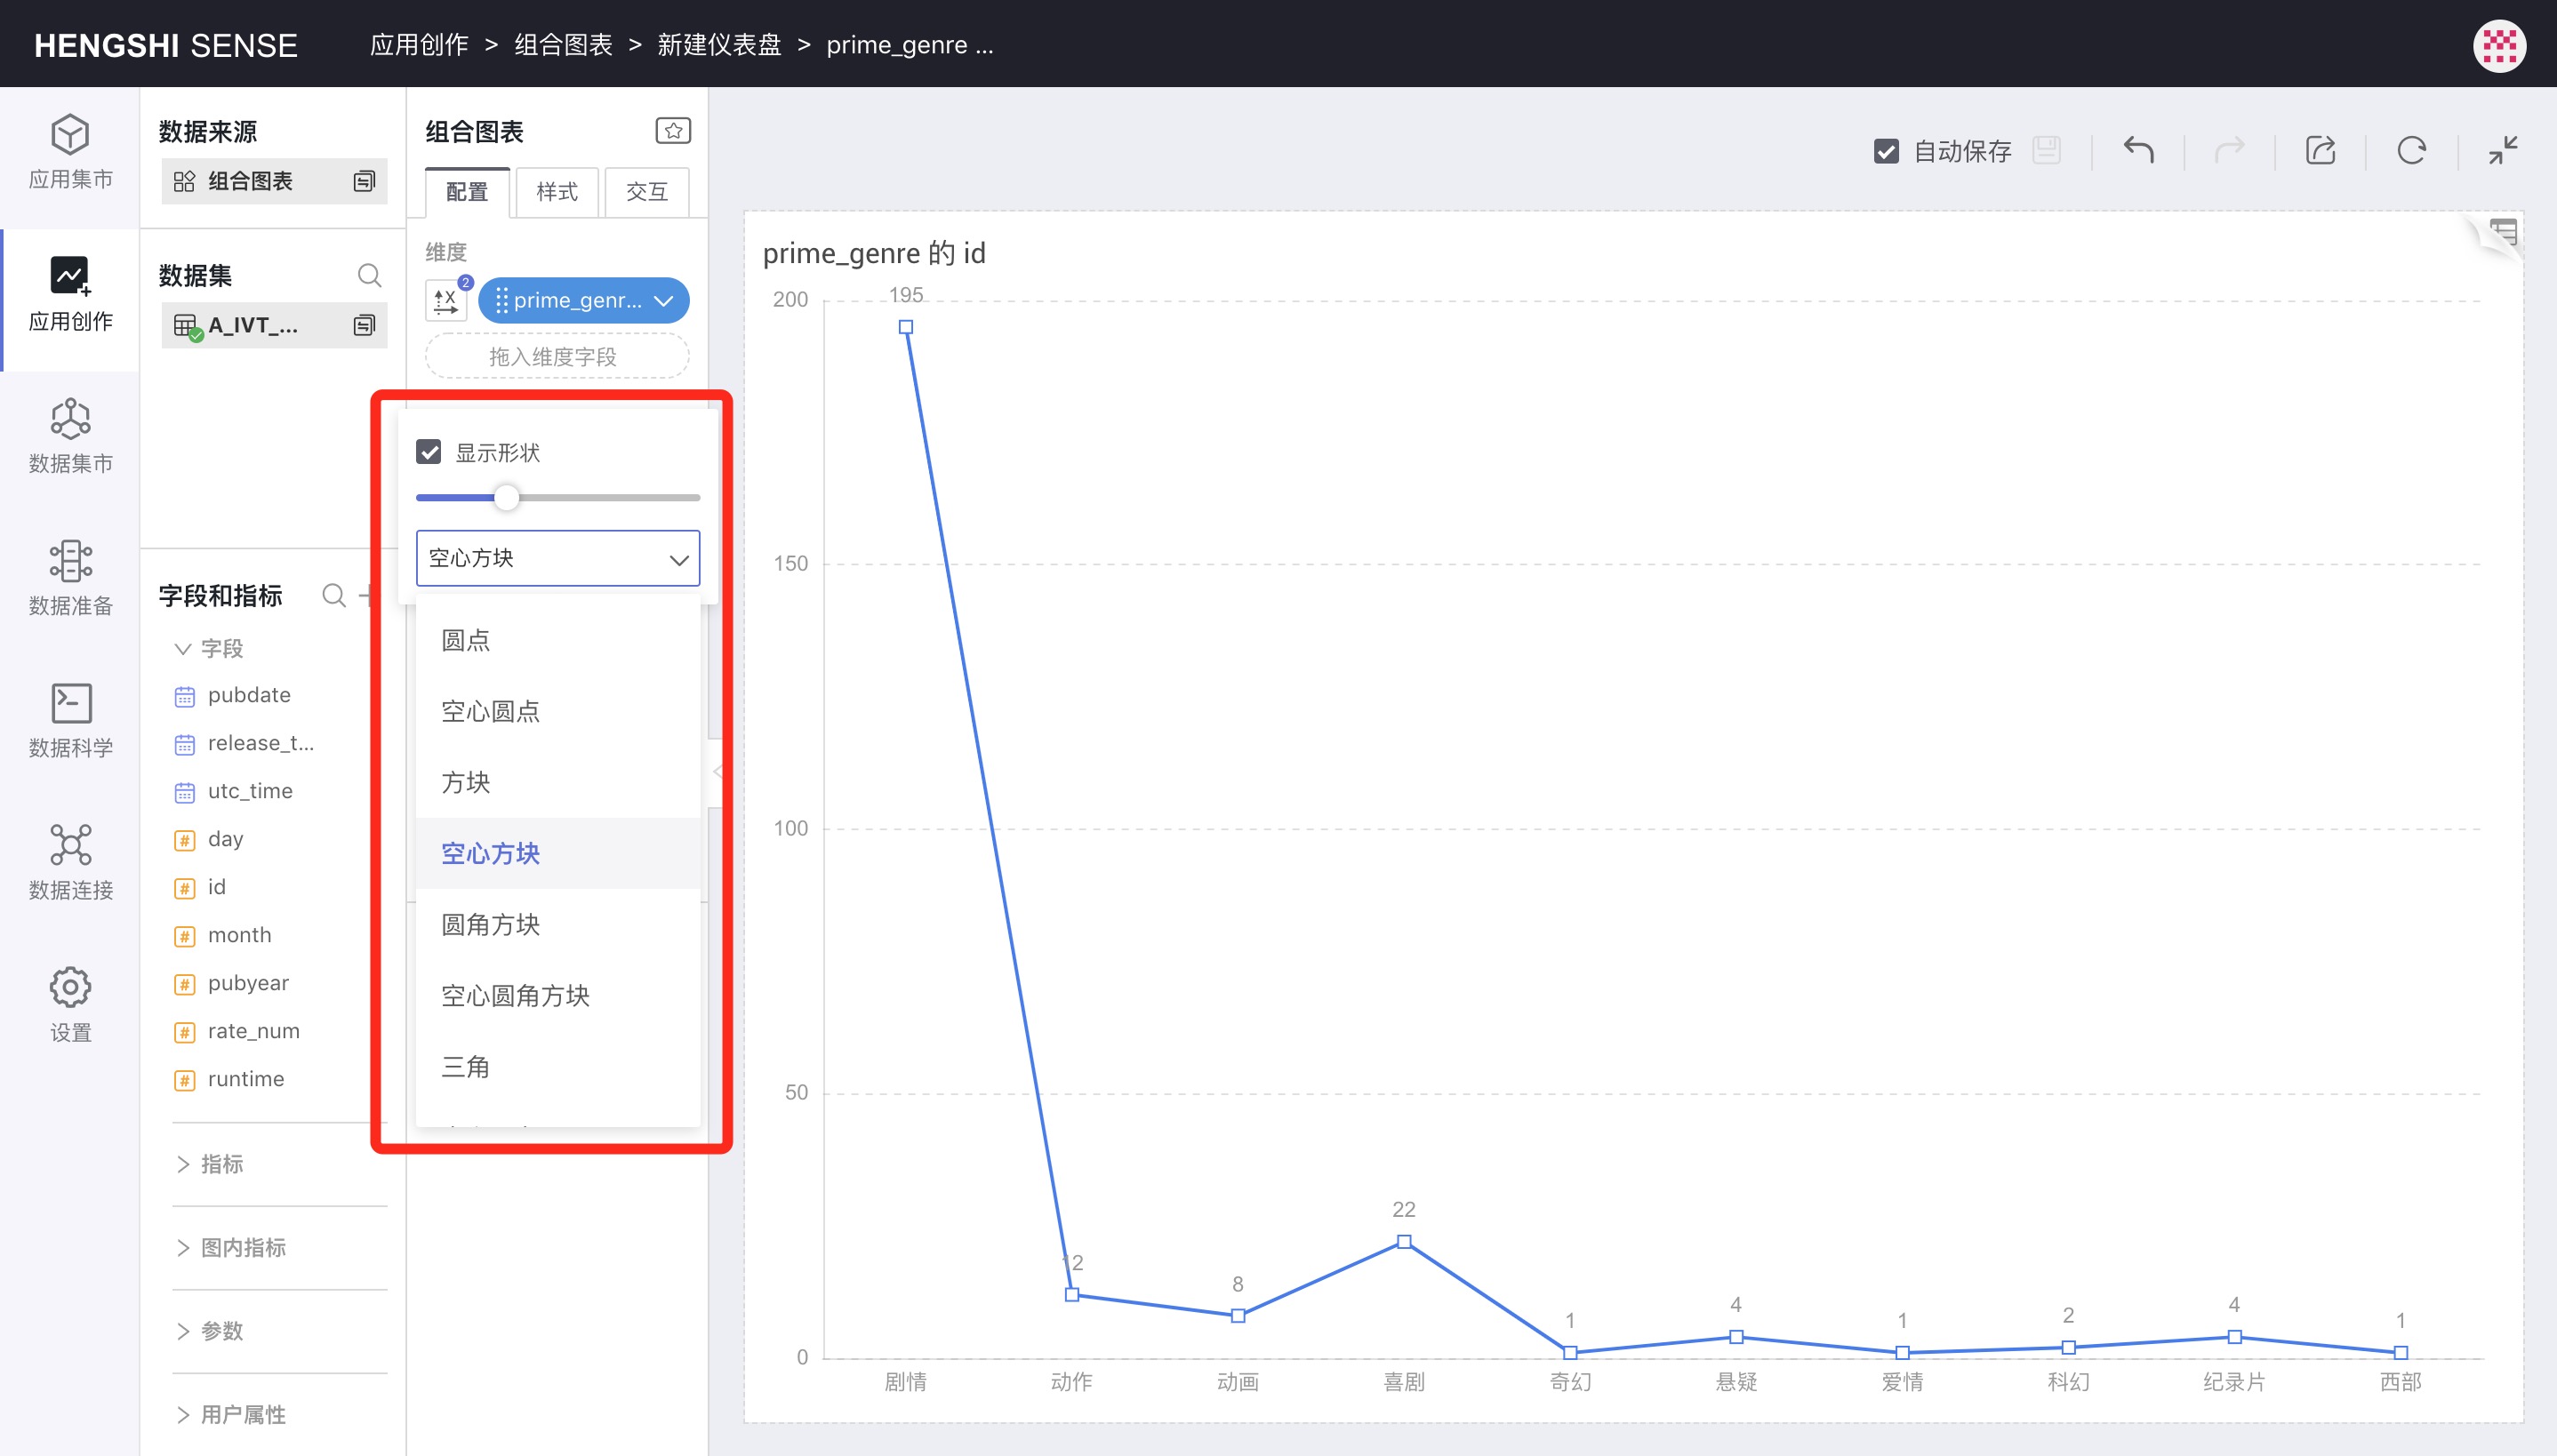This screenshot has width=2557, height=1456.
Task: Select the id field
Action: [x=216, y=887]
